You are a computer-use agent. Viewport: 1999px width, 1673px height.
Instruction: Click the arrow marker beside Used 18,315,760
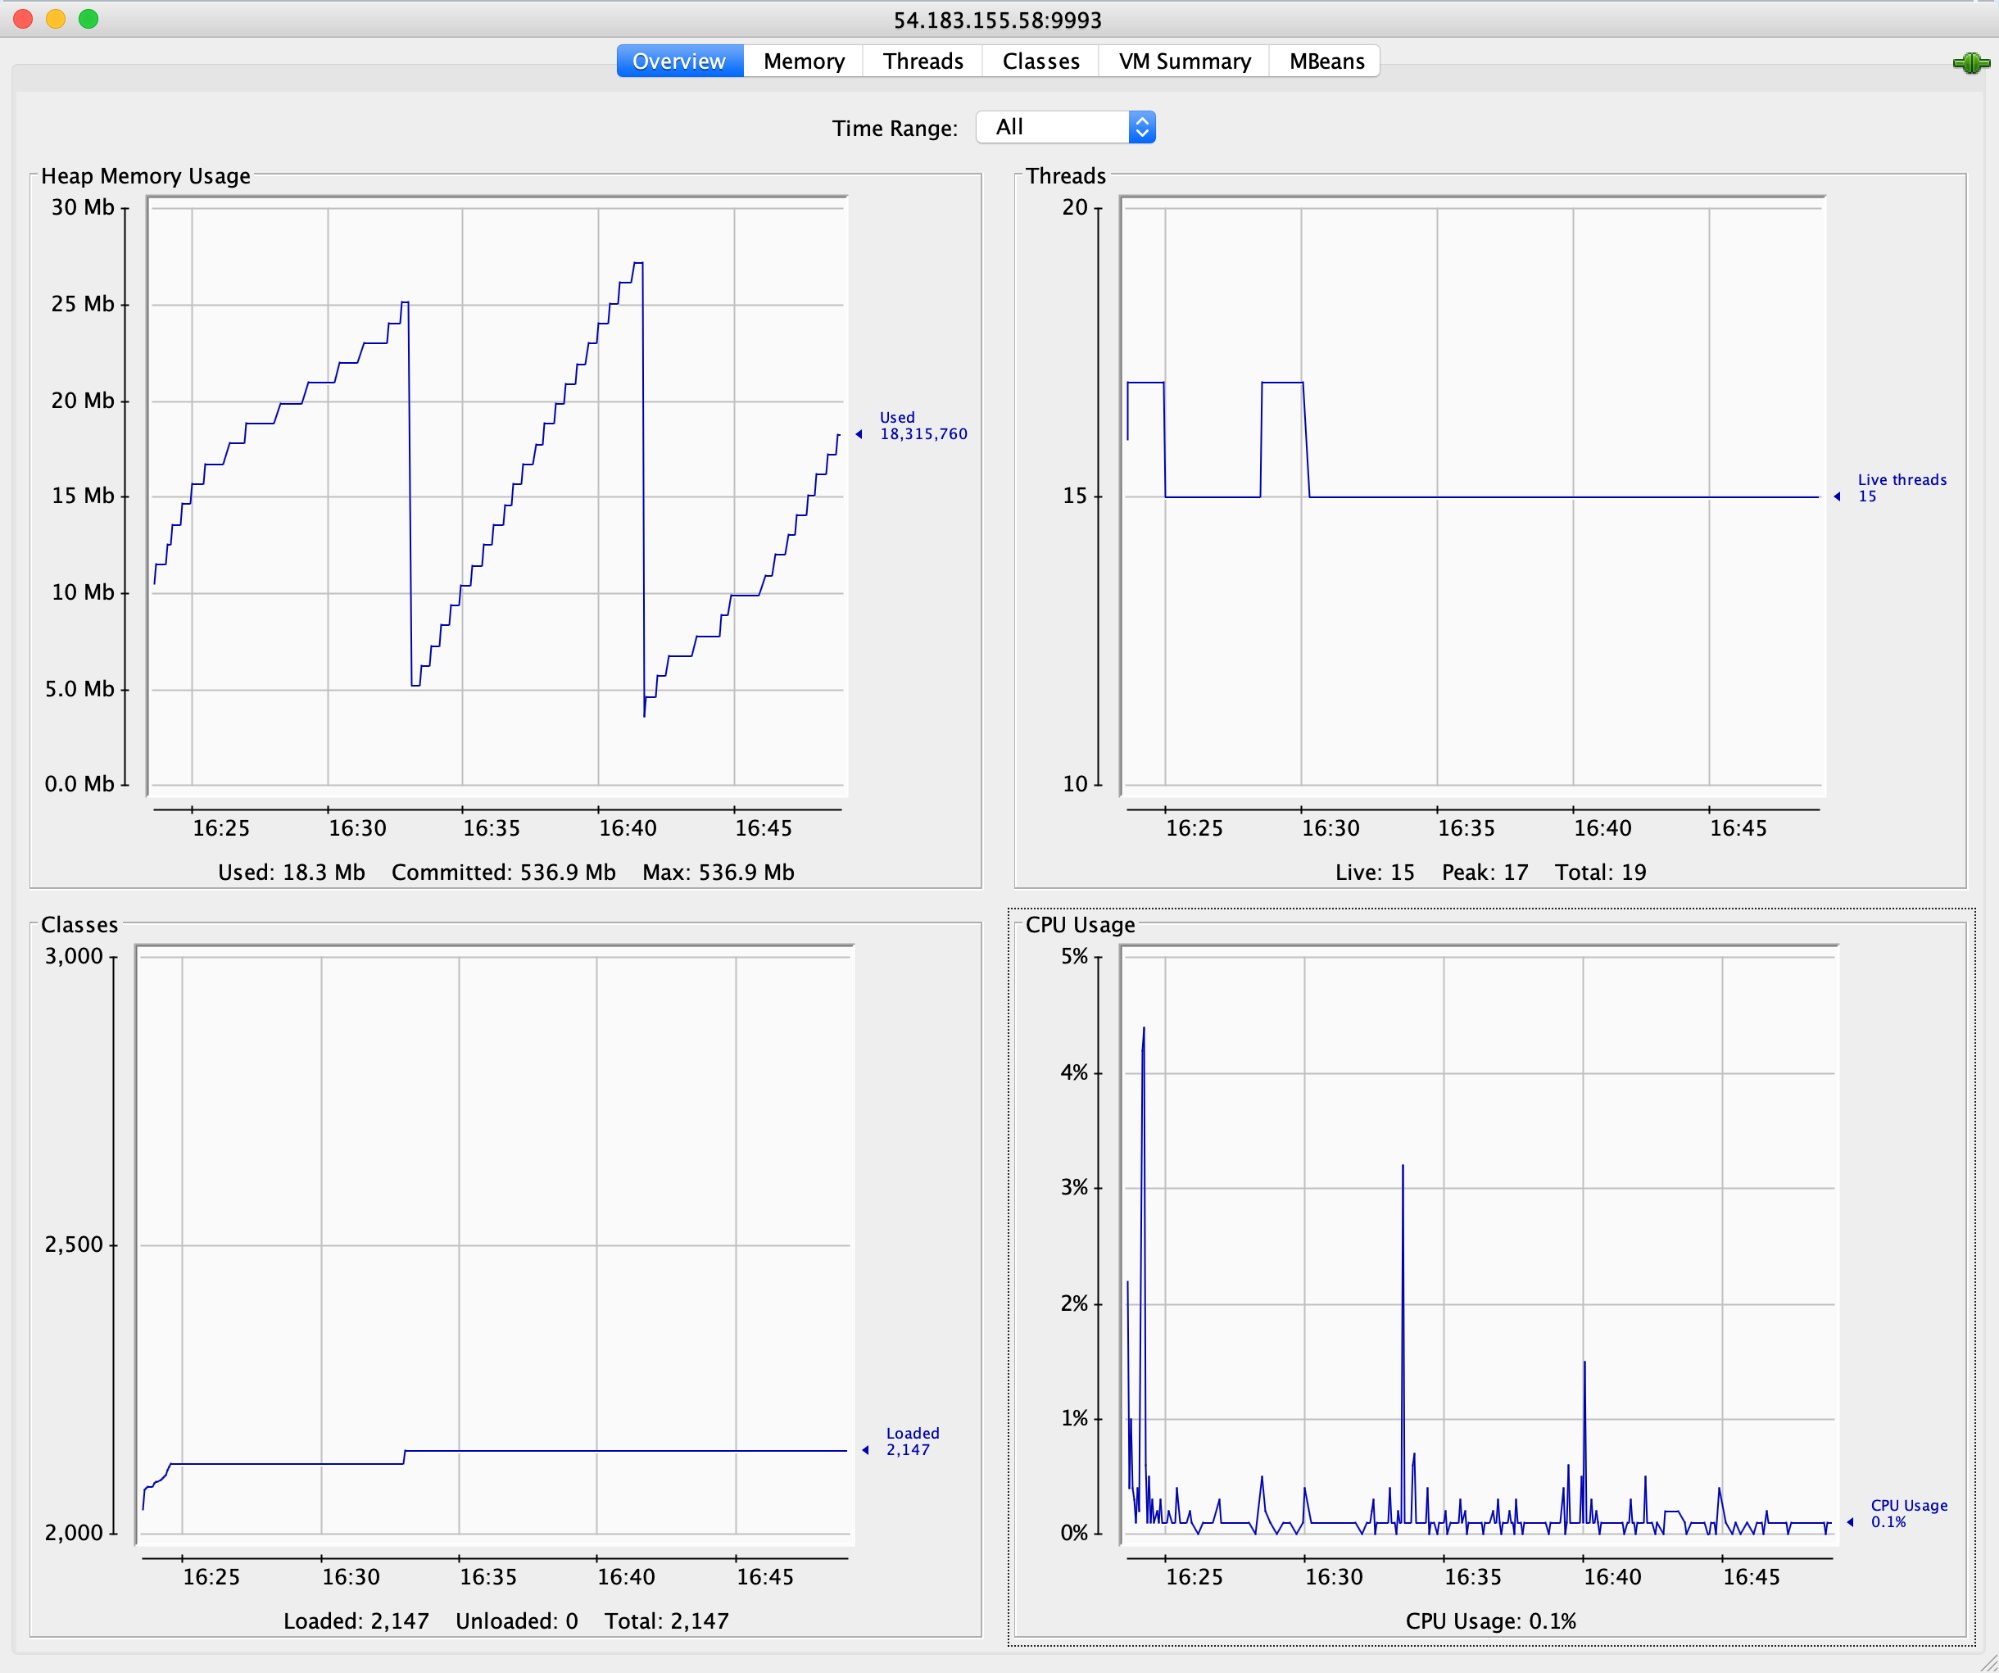(860, 433)
